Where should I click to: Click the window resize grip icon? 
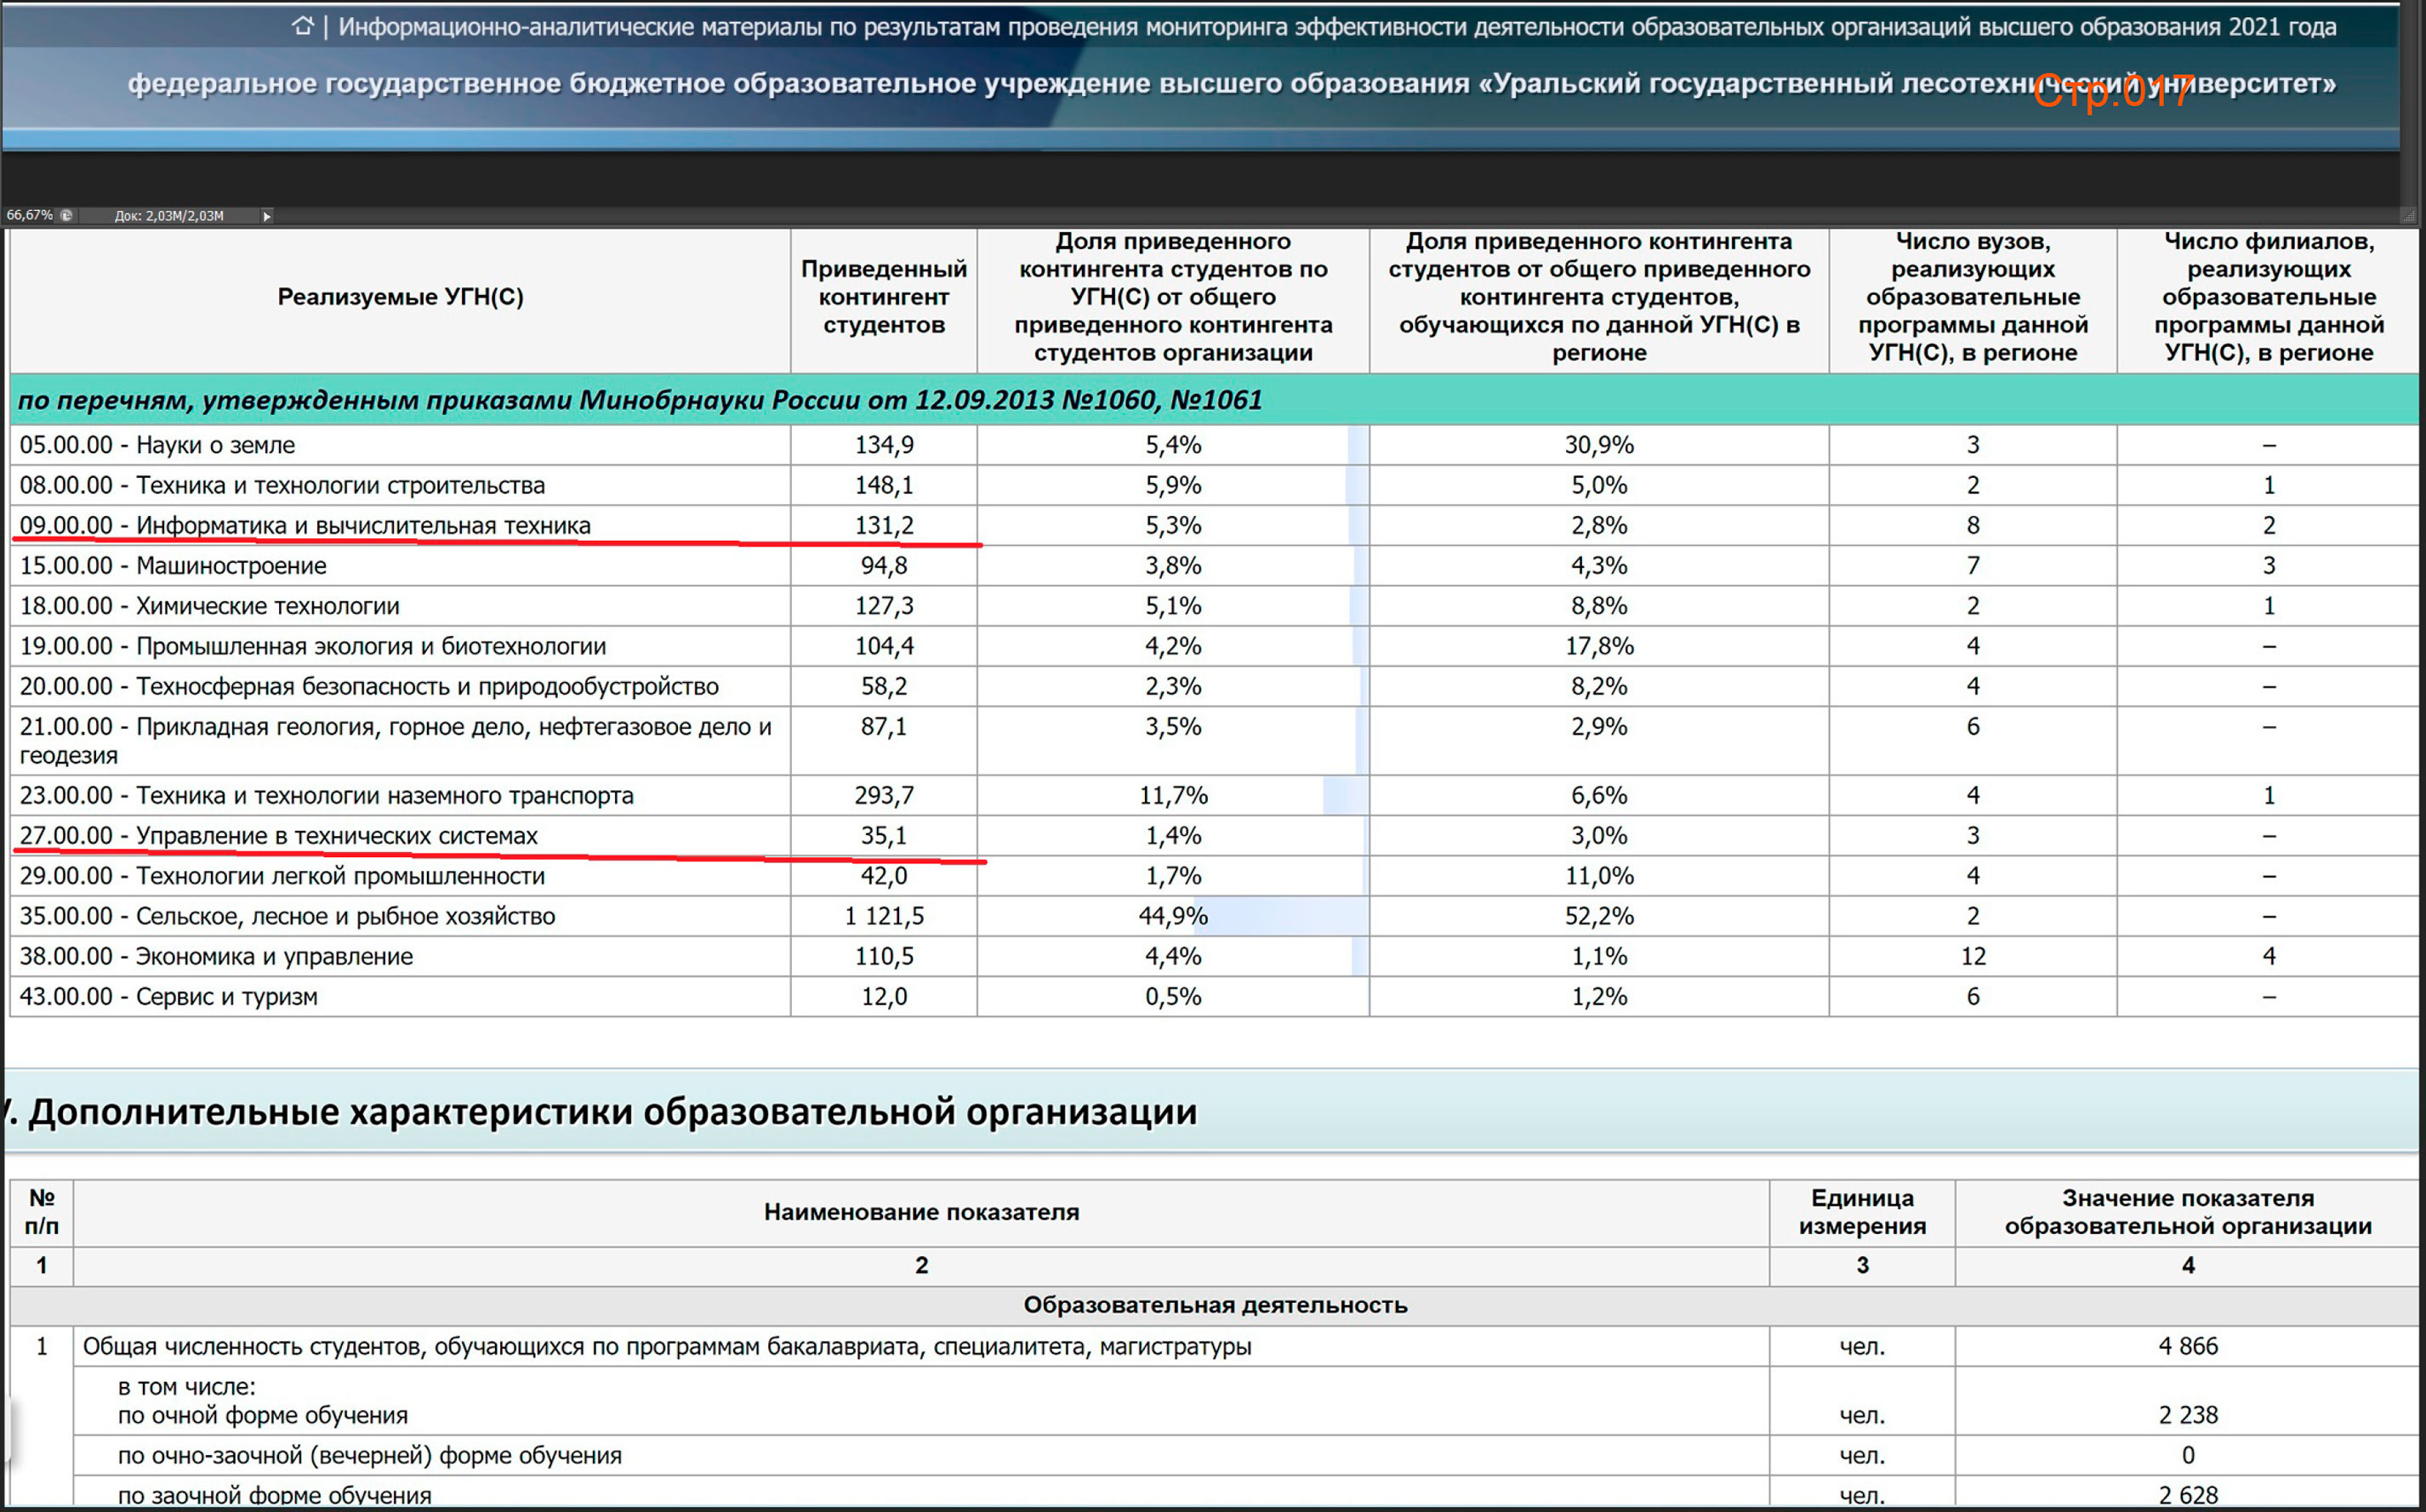click(x=2408, y=215)
